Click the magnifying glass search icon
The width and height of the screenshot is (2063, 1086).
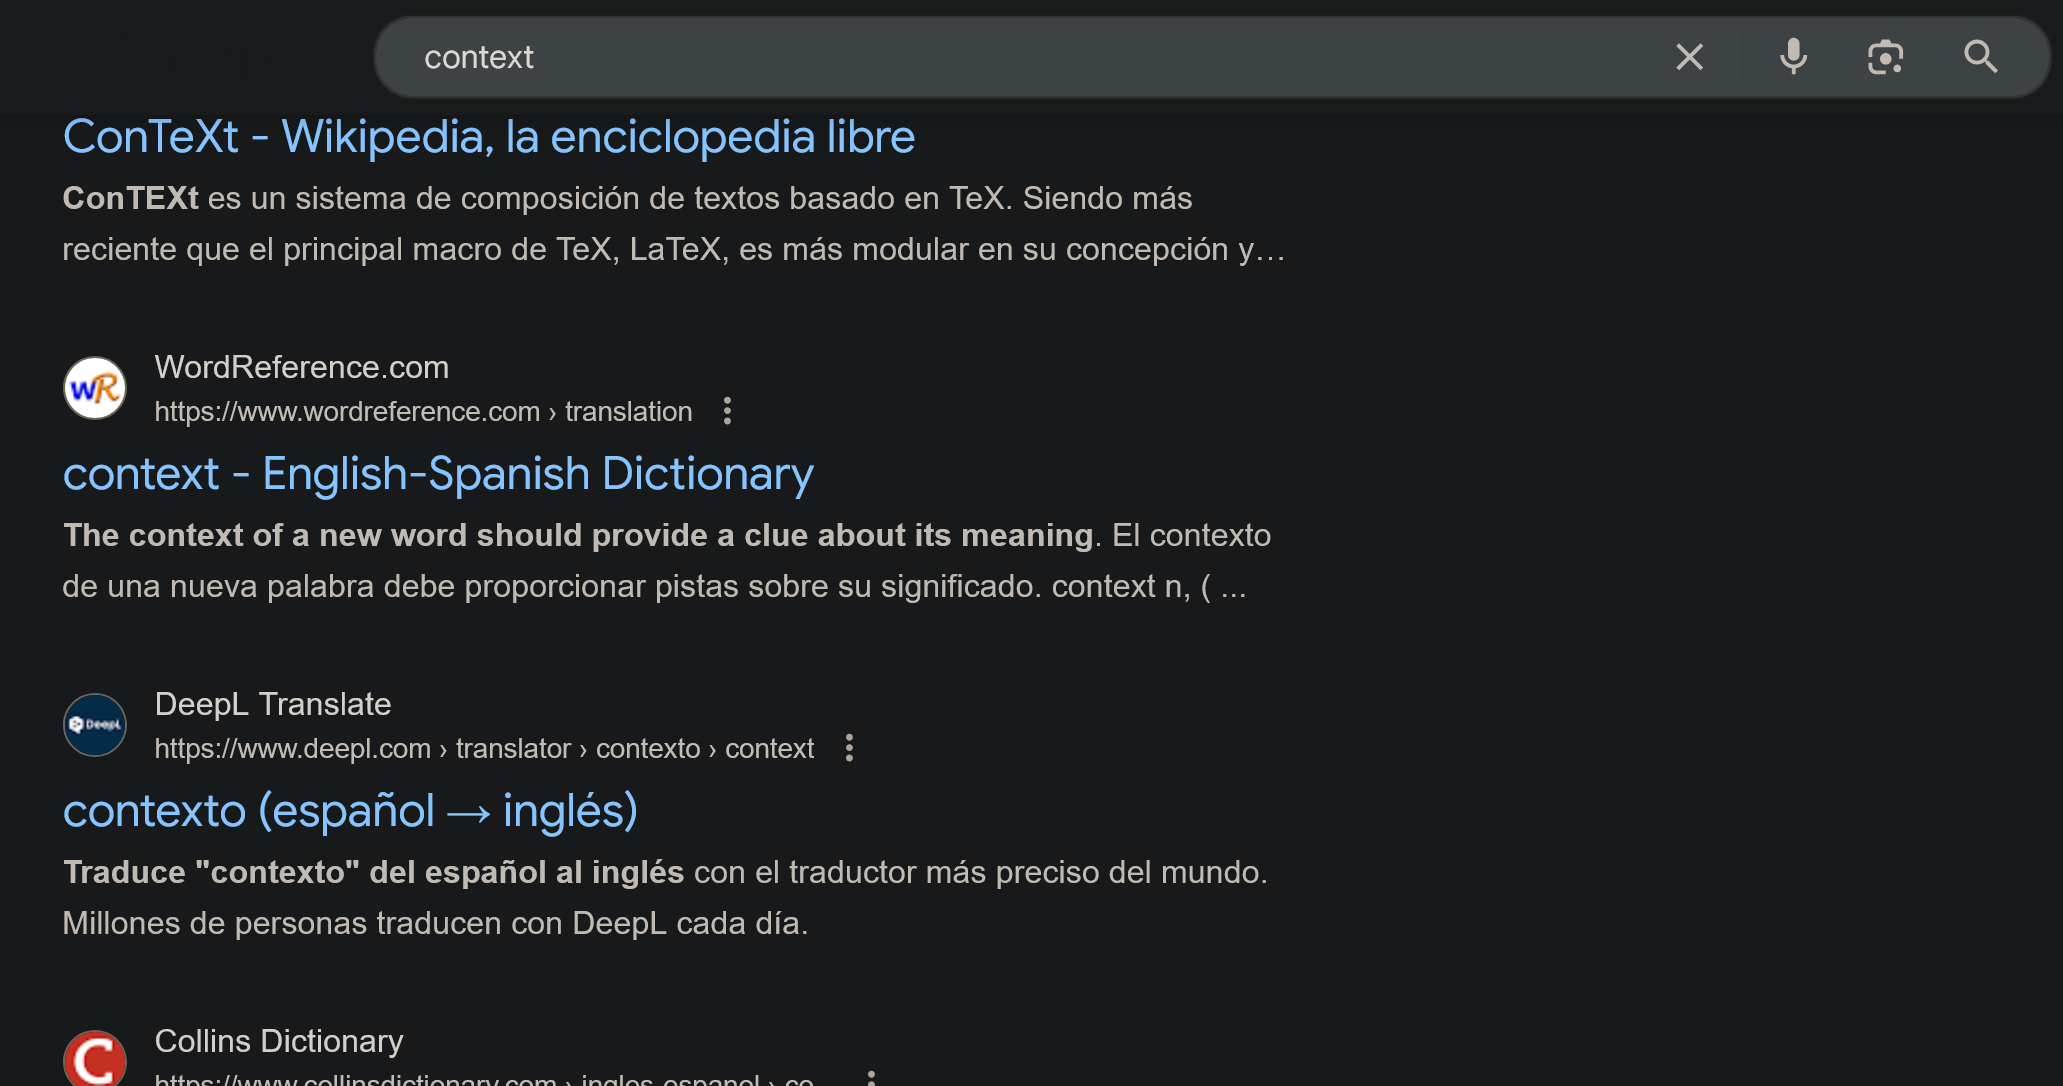pyautogui.click(x=1980, y=57)
